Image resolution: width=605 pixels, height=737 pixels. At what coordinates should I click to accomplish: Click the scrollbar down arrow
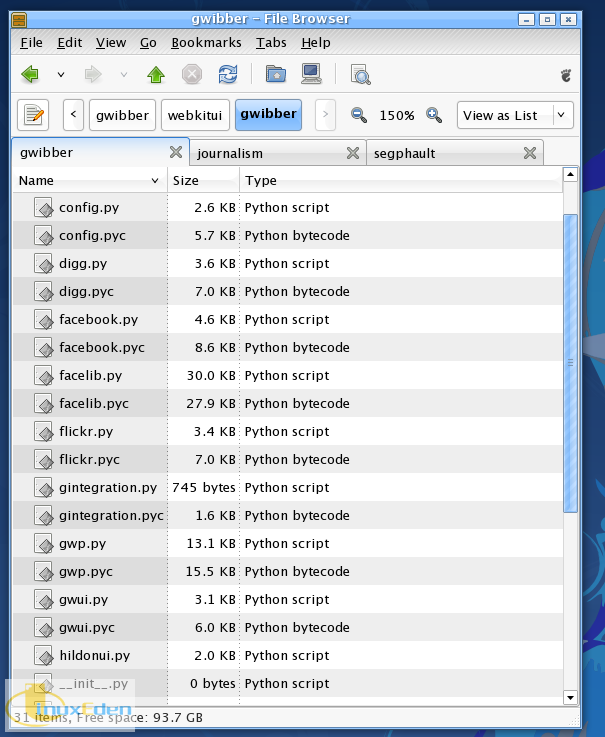570,698
